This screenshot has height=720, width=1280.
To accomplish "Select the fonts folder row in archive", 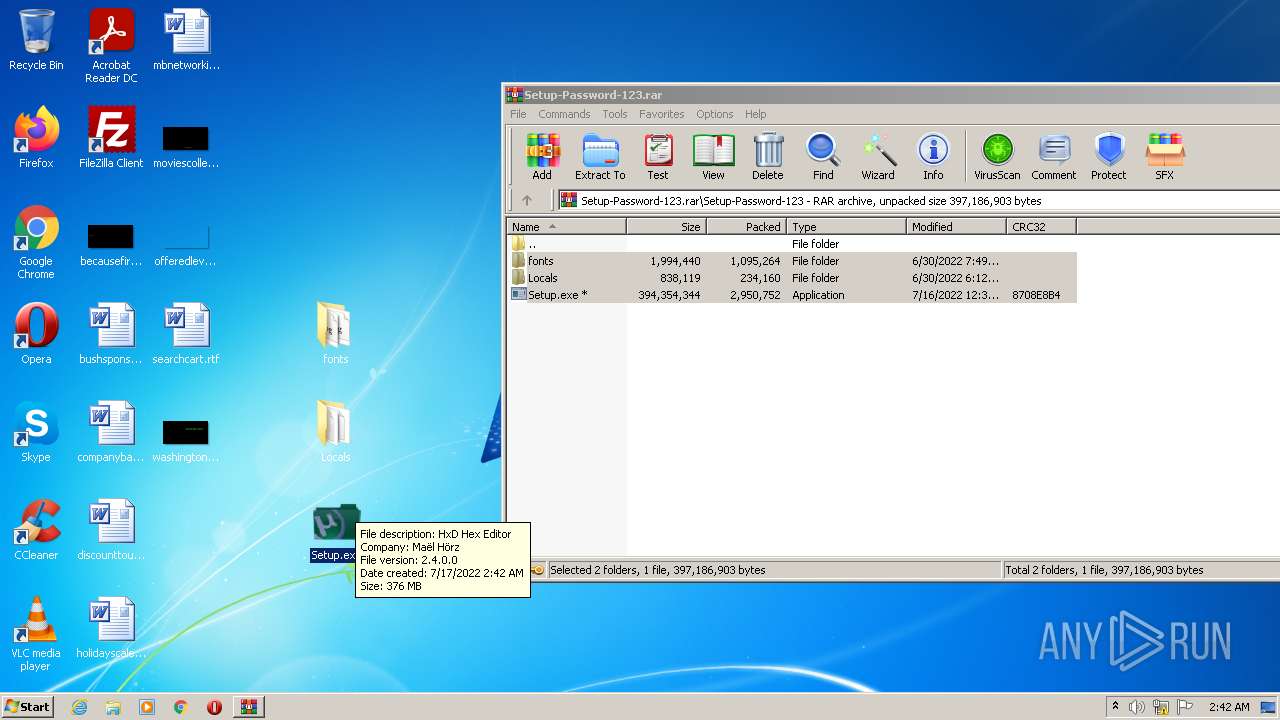I will pyautogui.click(x=791, y=261).
